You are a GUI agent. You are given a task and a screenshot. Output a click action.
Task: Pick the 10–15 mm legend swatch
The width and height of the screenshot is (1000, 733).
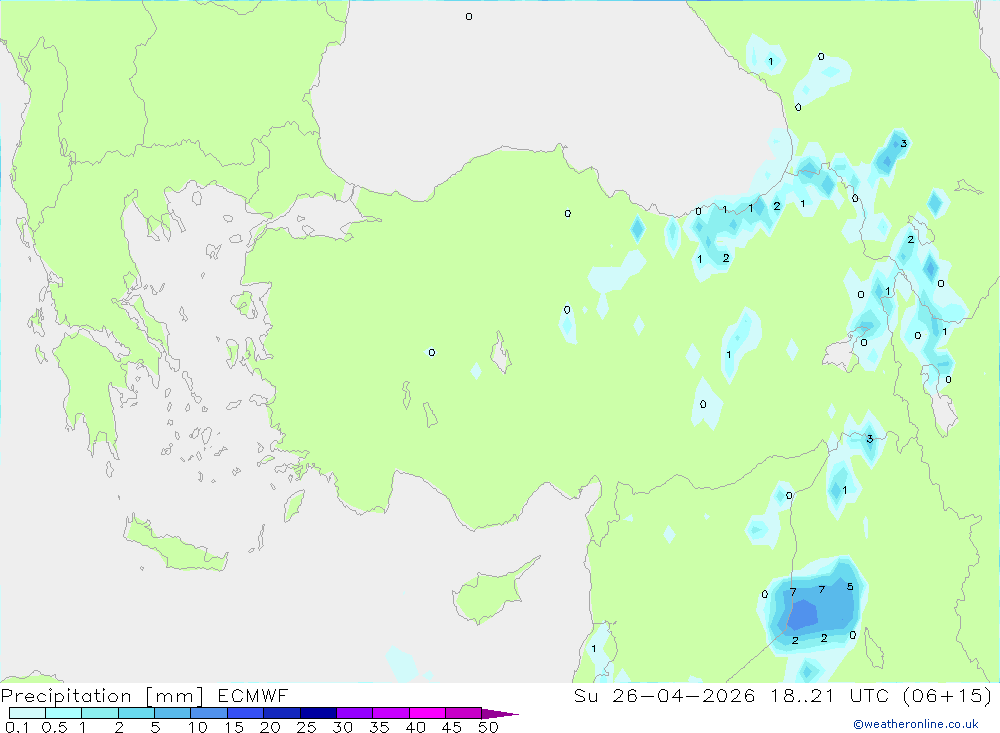click(x=209, y=713)
